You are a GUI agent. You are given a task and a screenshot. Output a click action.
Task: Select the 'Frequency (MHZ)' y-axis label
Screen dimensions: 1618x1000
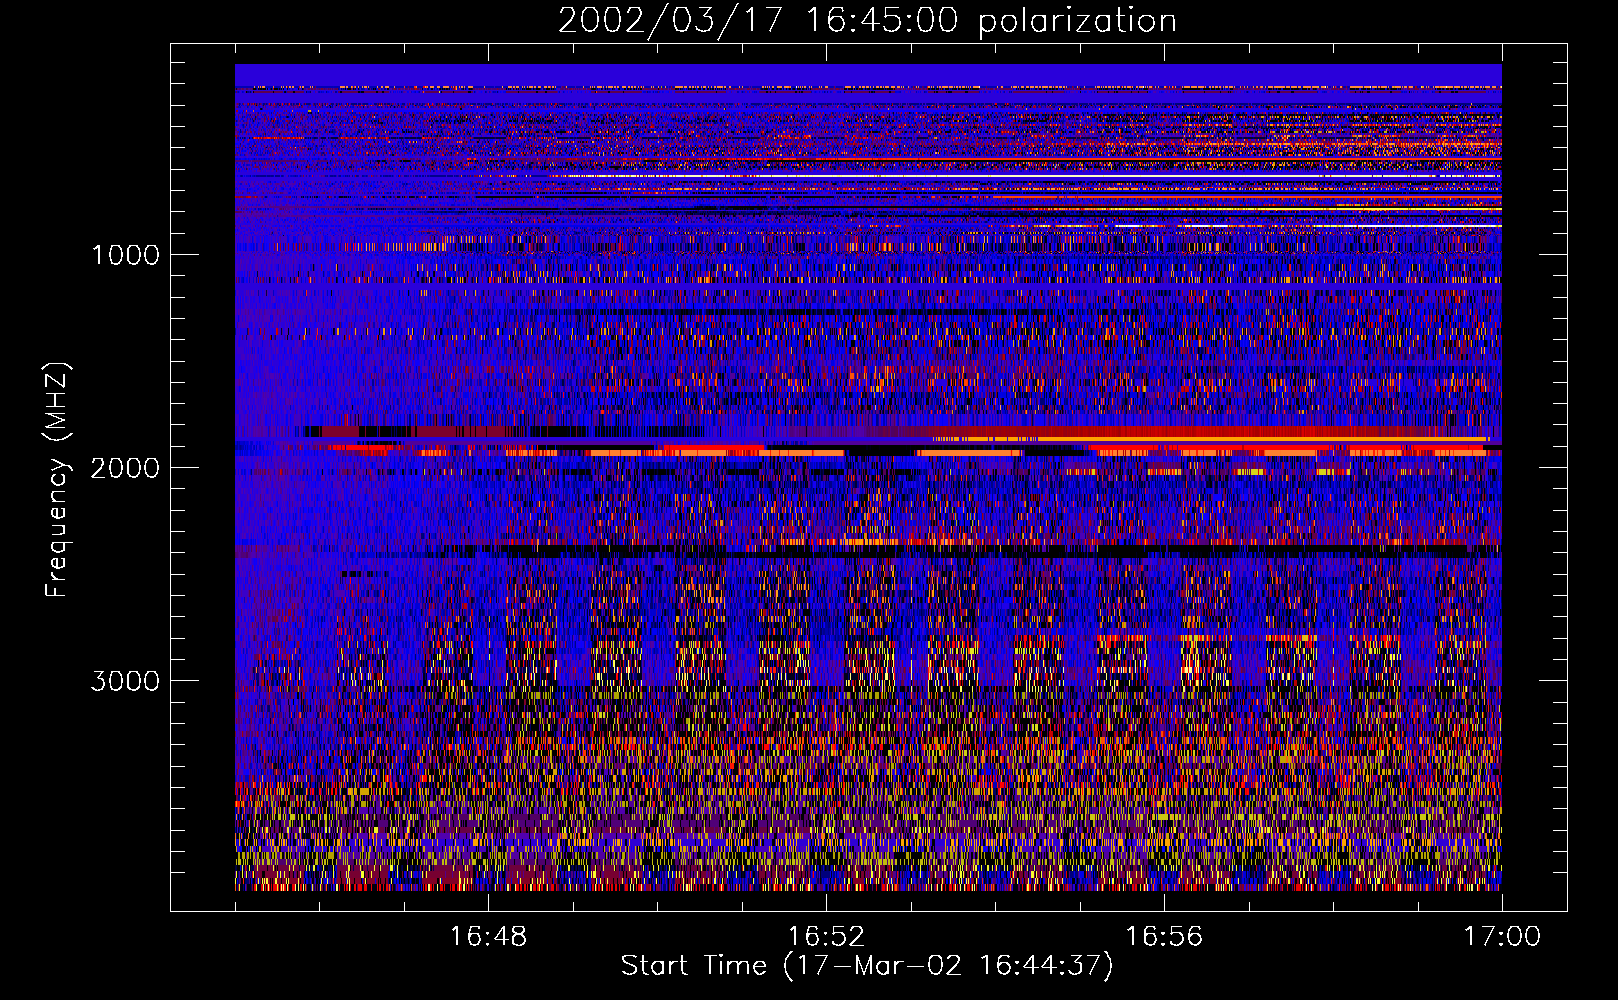click(x=57, y=480)
